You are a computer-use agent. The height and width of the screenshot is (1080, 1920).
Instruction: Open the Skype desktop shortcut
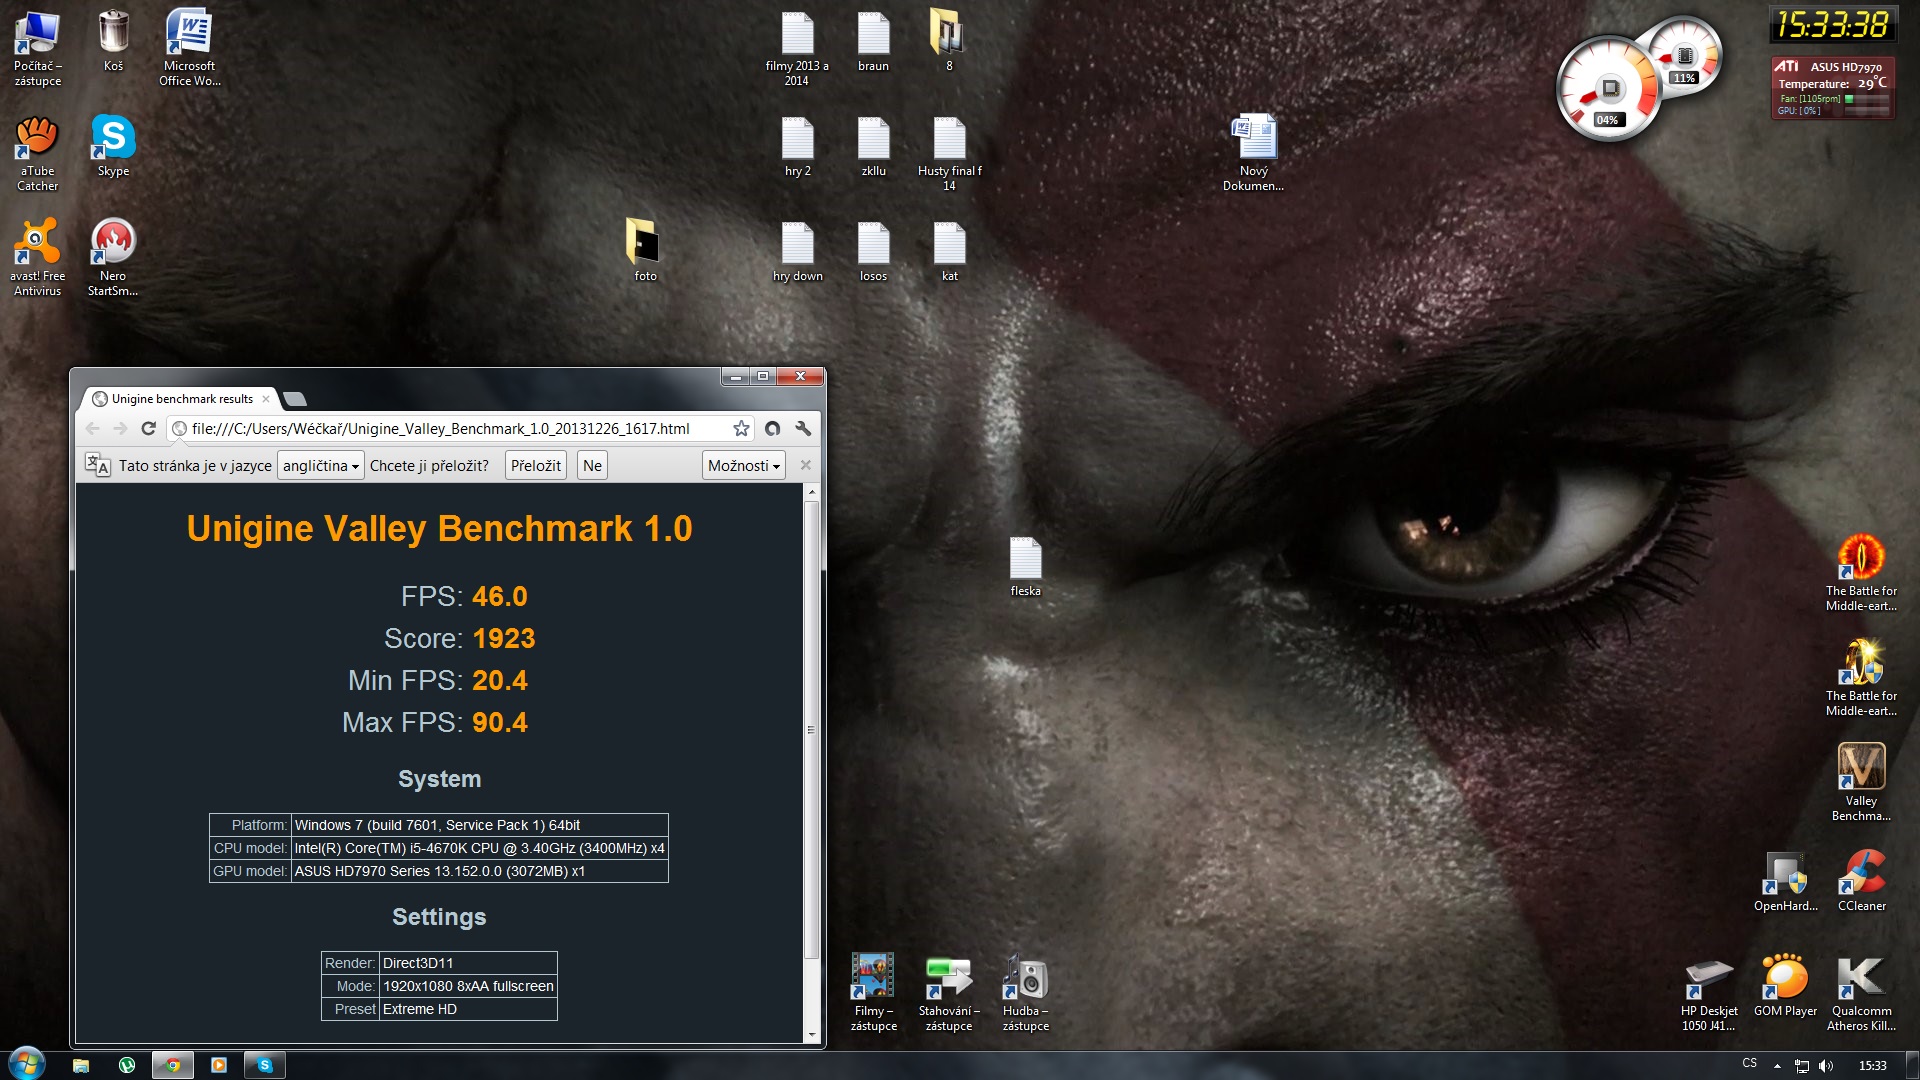click(113, 140)
